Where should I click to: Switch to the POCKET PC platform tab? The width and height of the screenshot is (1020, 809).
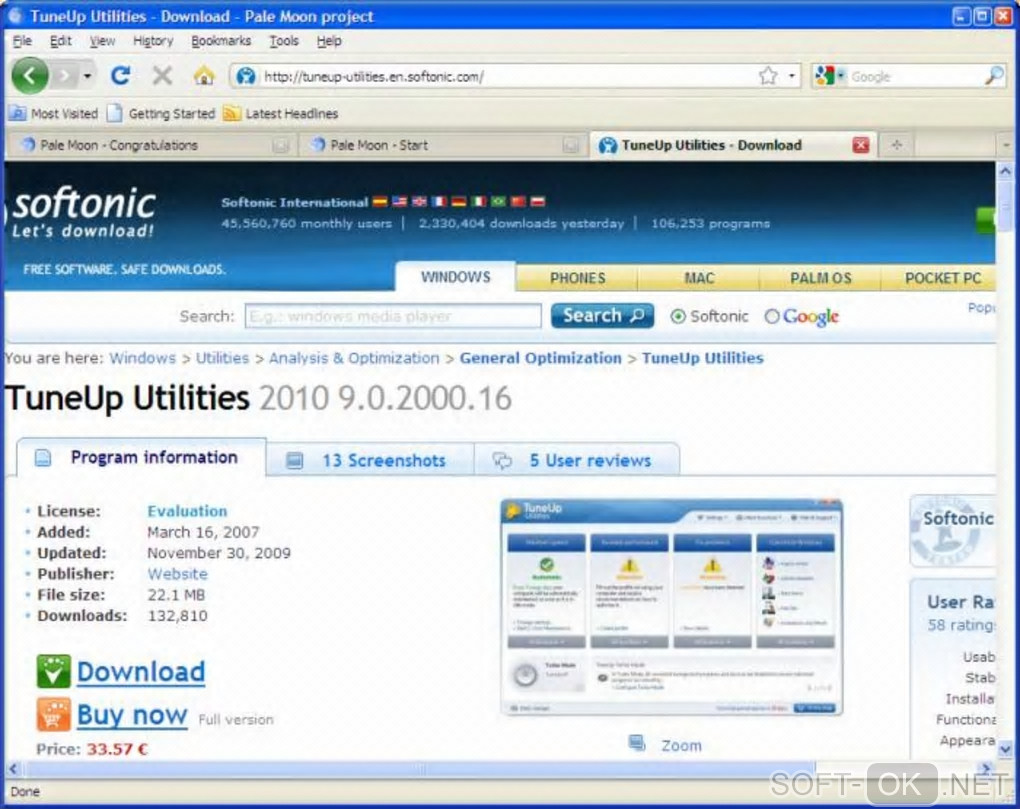[x=941, y=278]
